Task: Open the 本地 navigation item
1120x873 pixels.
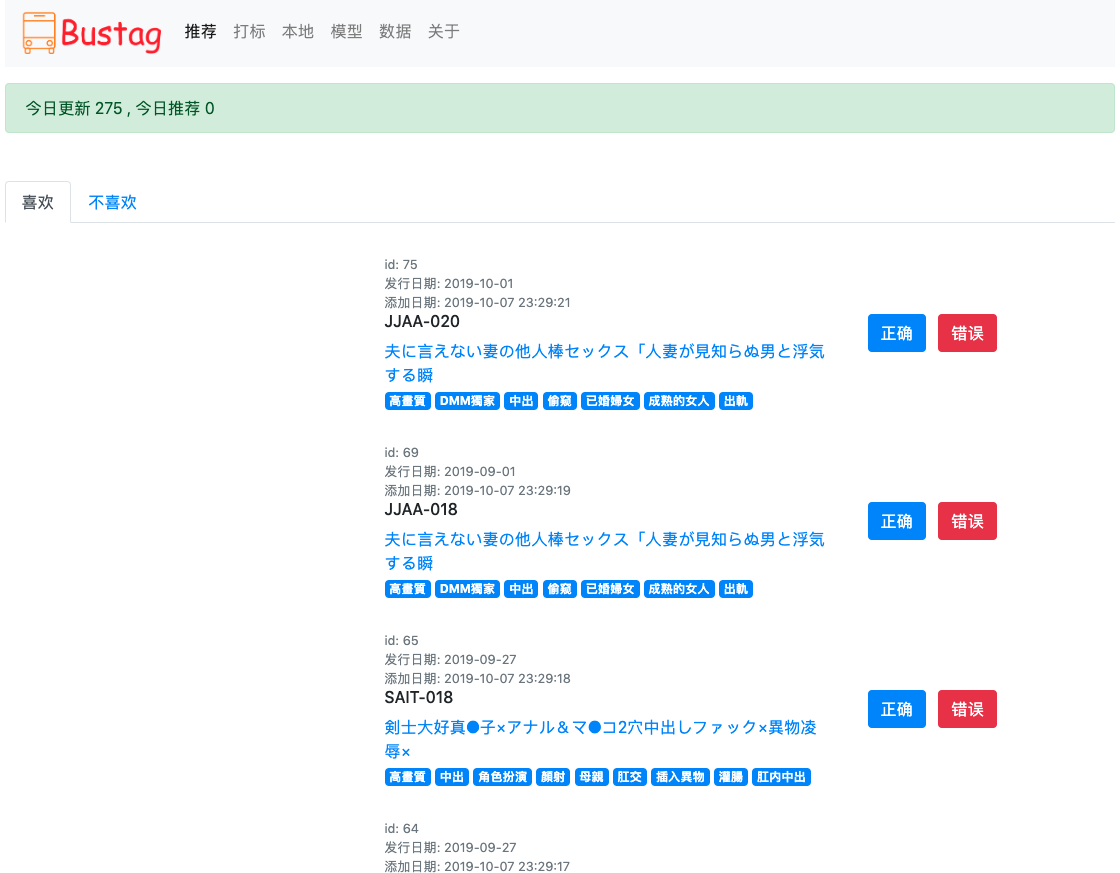Action: pyautogui.click(x=297, y=31)
